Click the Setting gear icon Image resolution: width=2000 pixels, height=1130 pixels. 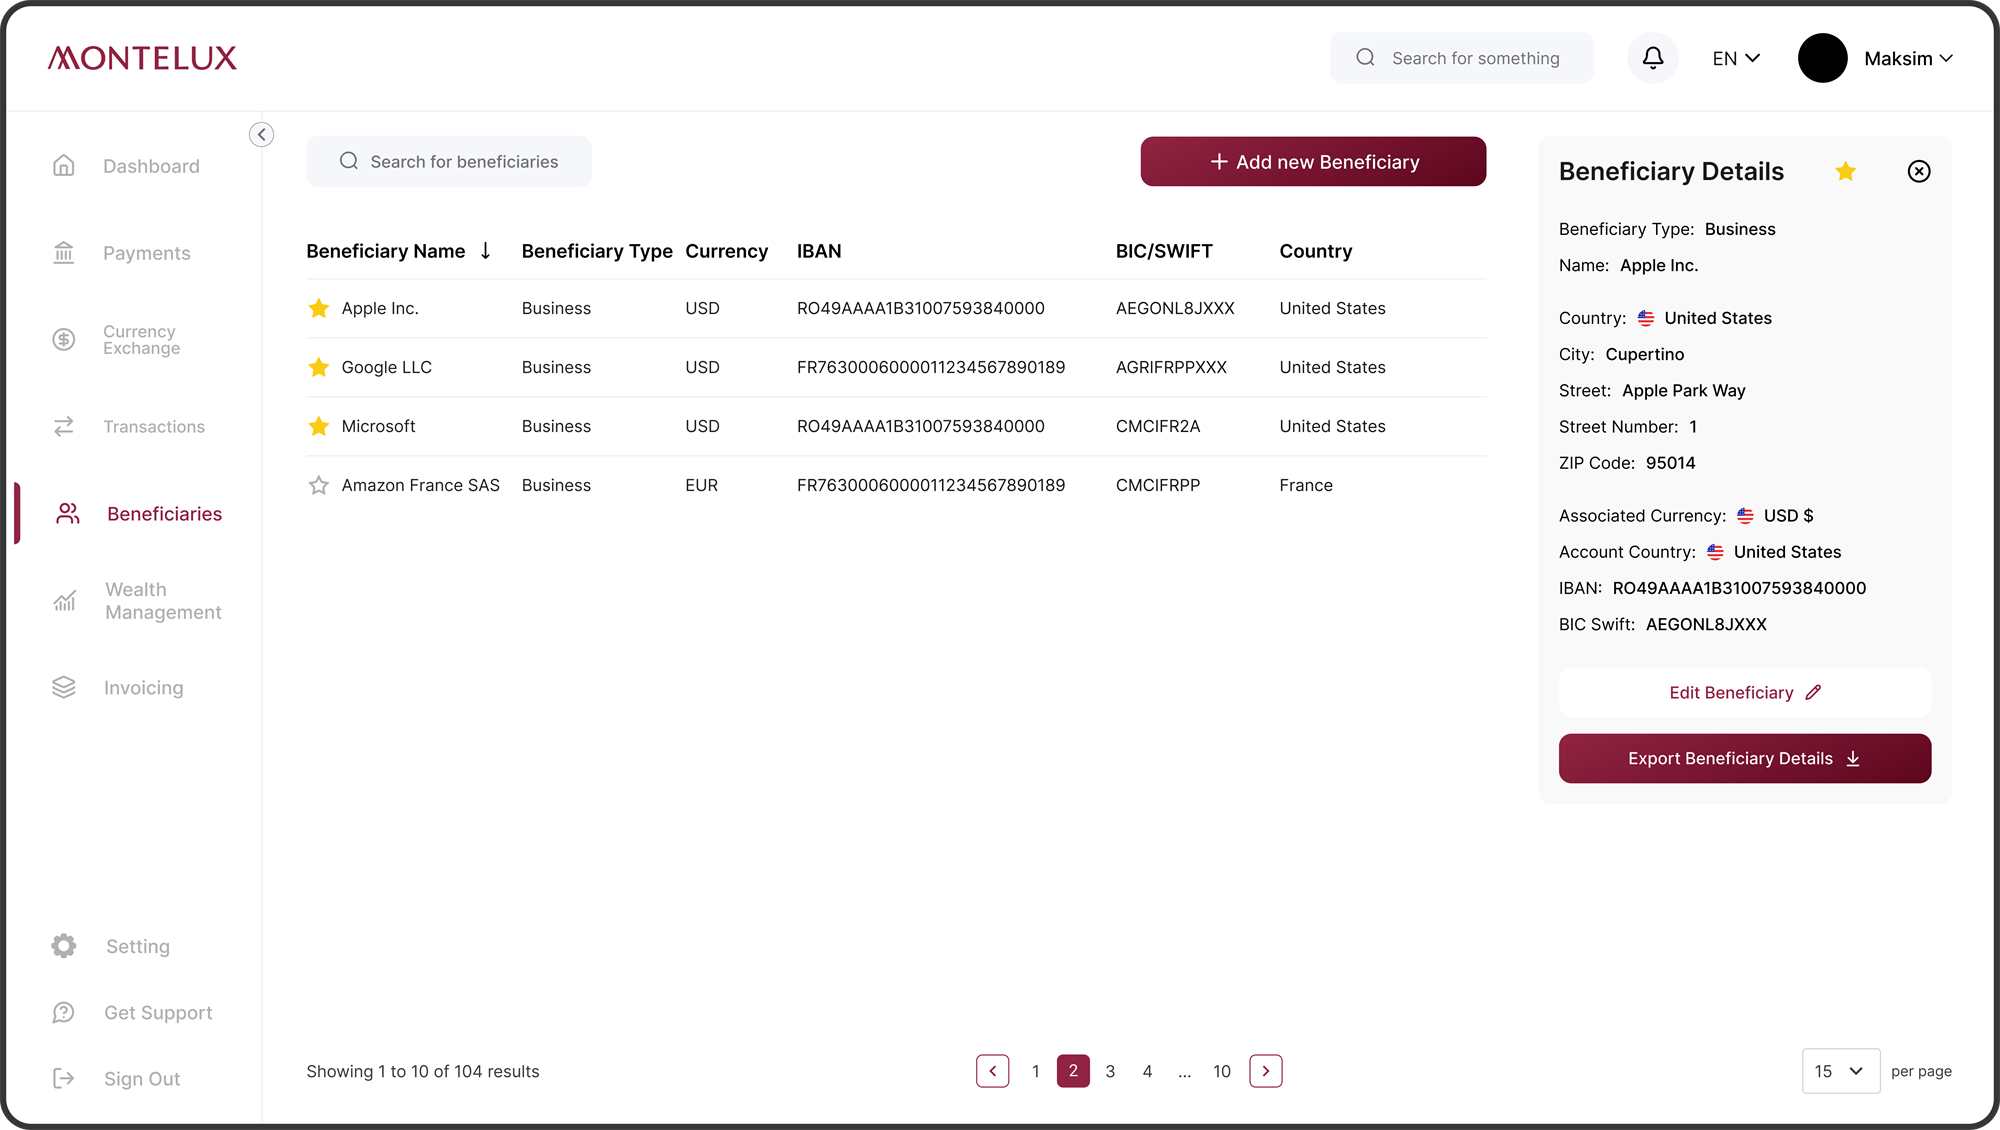[64, 946]
